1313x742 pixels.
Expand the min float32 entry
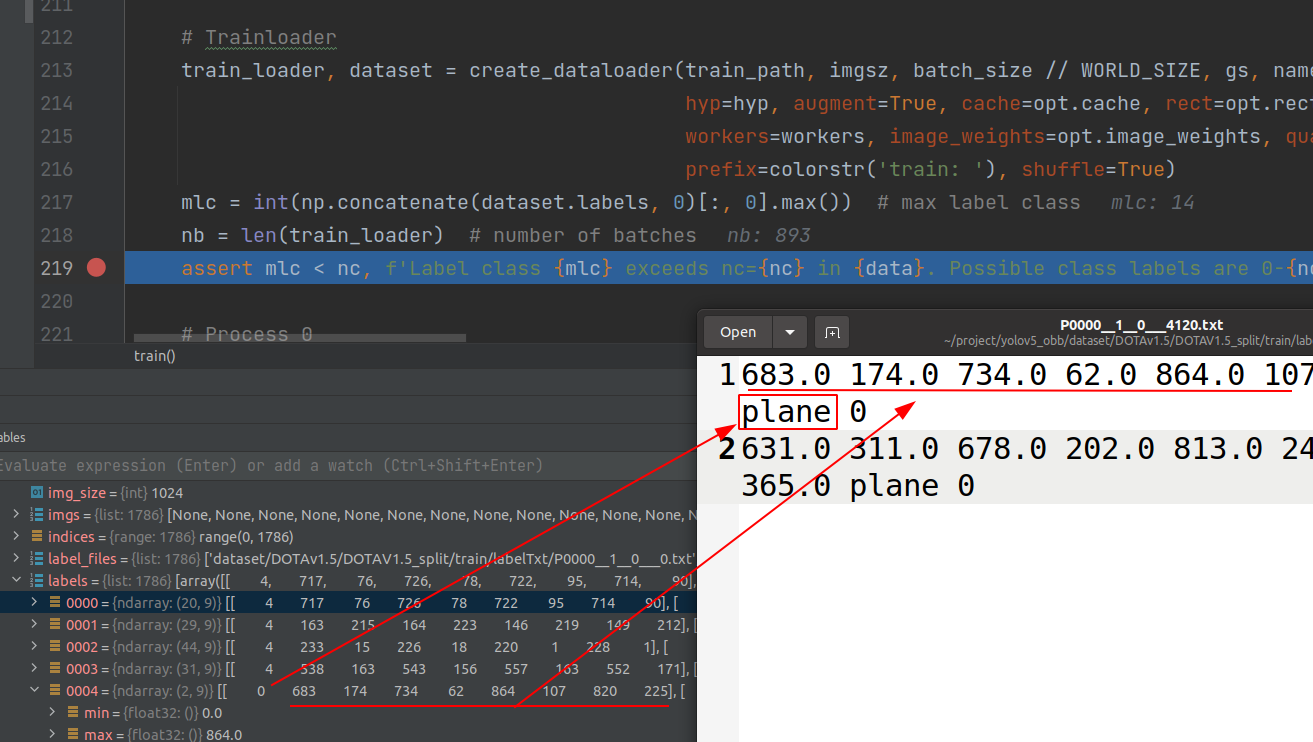pos(52,712)
